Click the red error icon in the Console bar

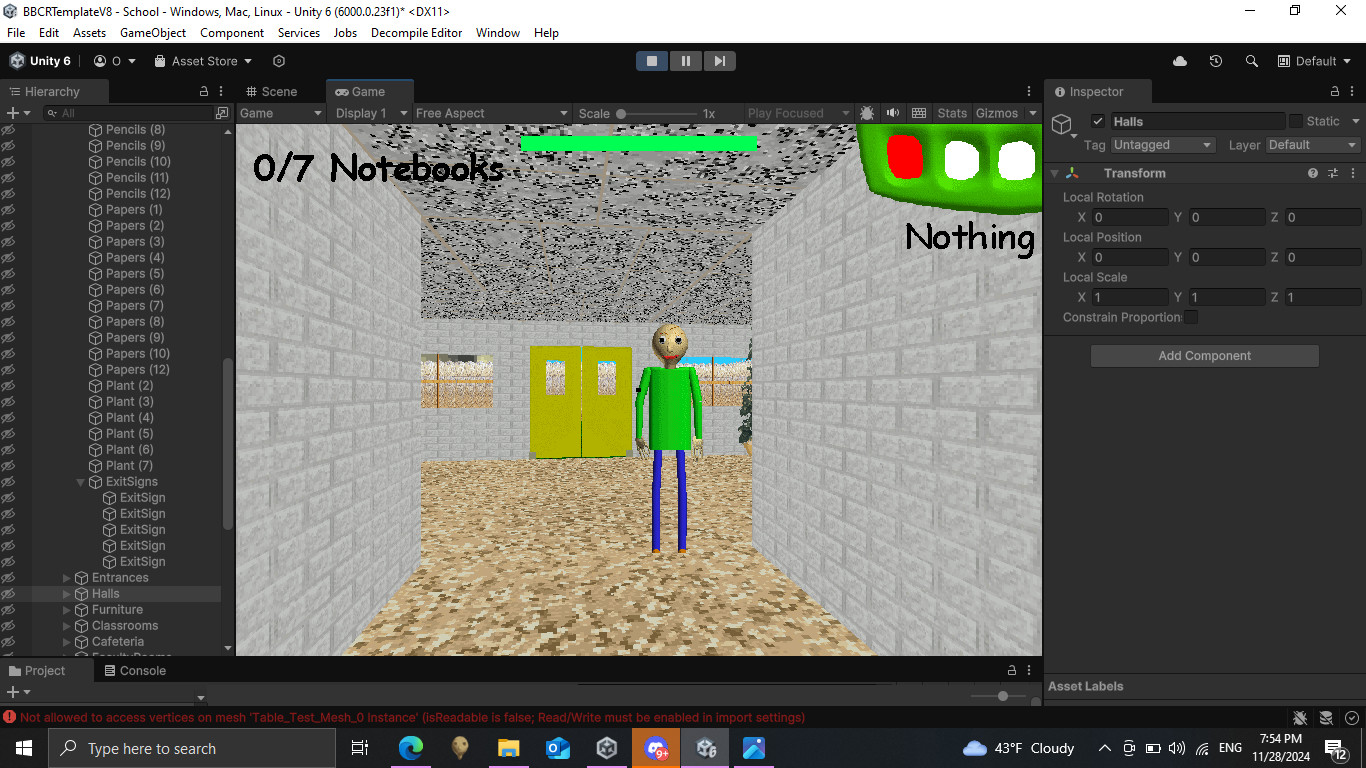pos(10,717)
